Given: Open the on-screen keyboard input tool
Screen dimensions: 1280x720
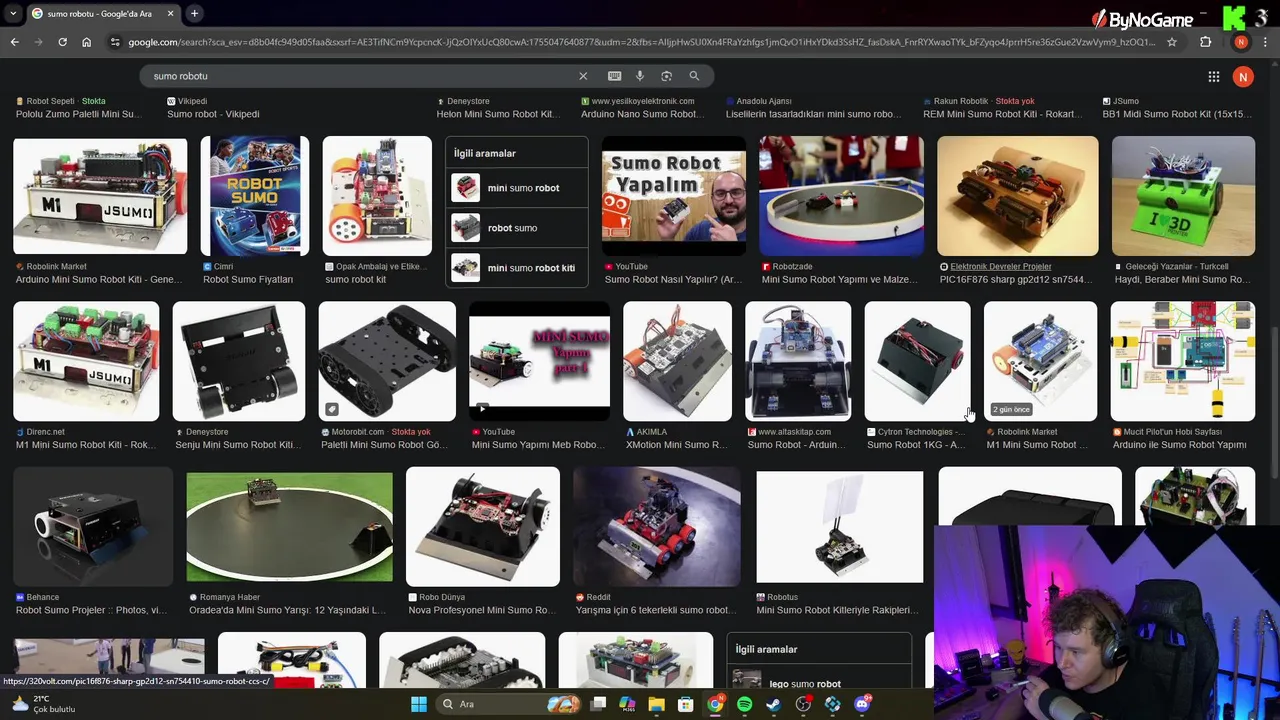Looking at the screenshot, I should click(x=614, y=76).
